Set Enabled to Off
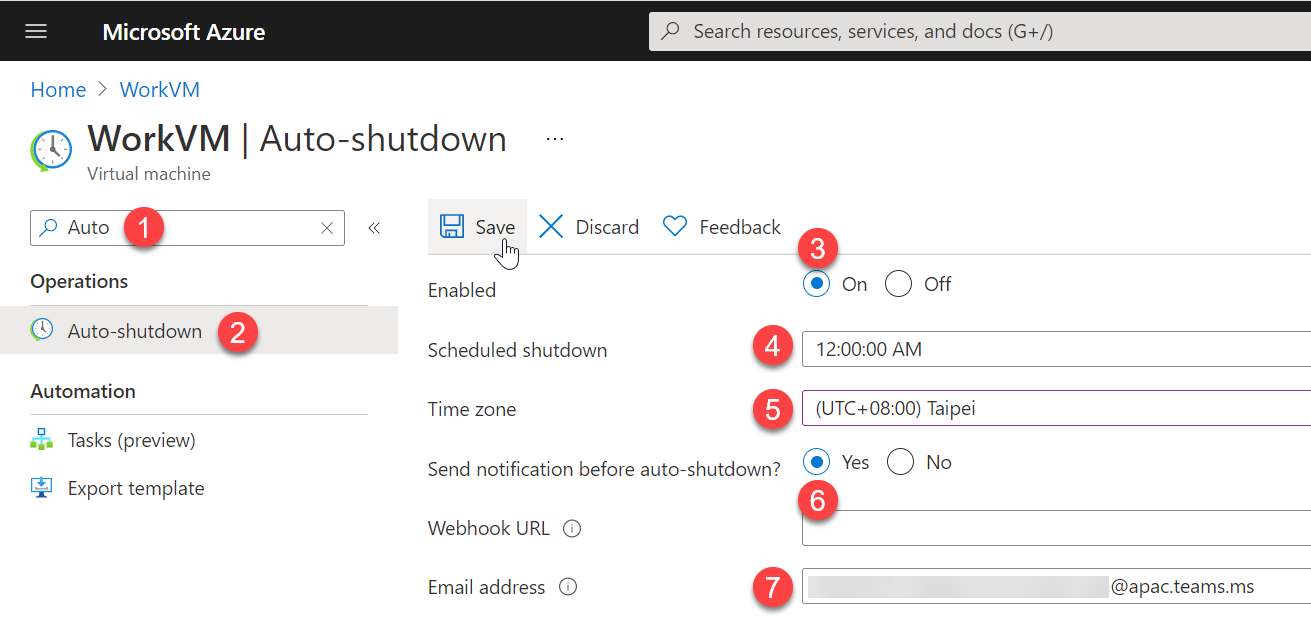1311x635 pixels. (899, 284)
